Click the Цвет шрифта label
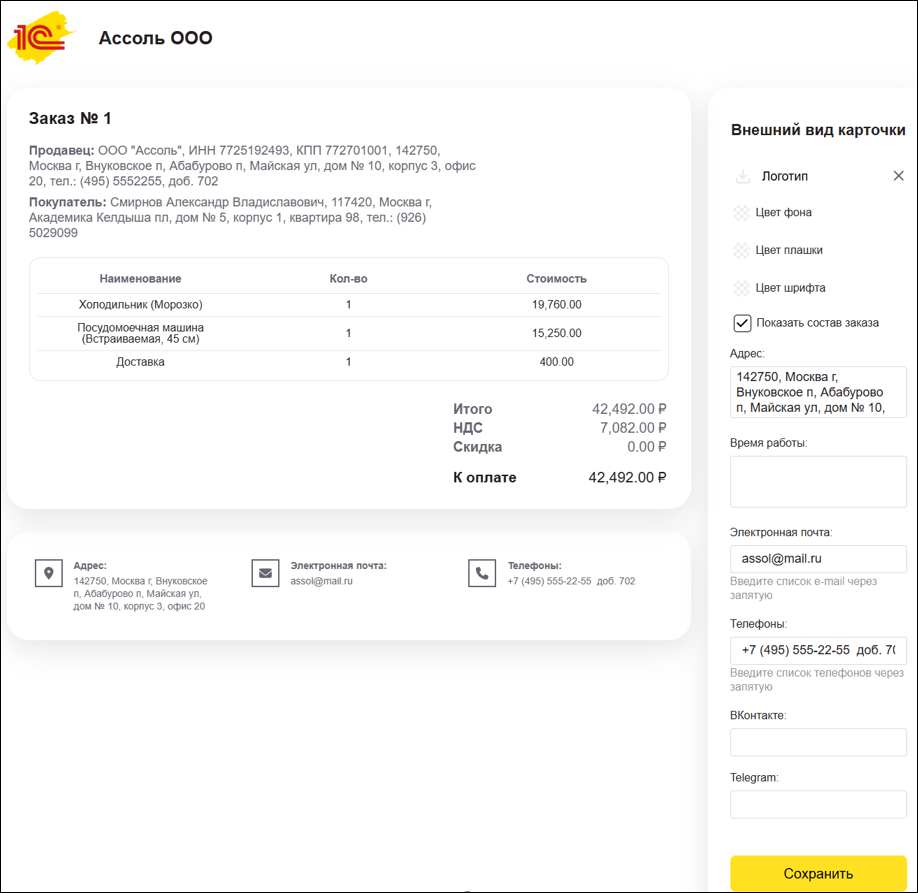The width and height of the screenshot is (918, 893). point(790,288)
